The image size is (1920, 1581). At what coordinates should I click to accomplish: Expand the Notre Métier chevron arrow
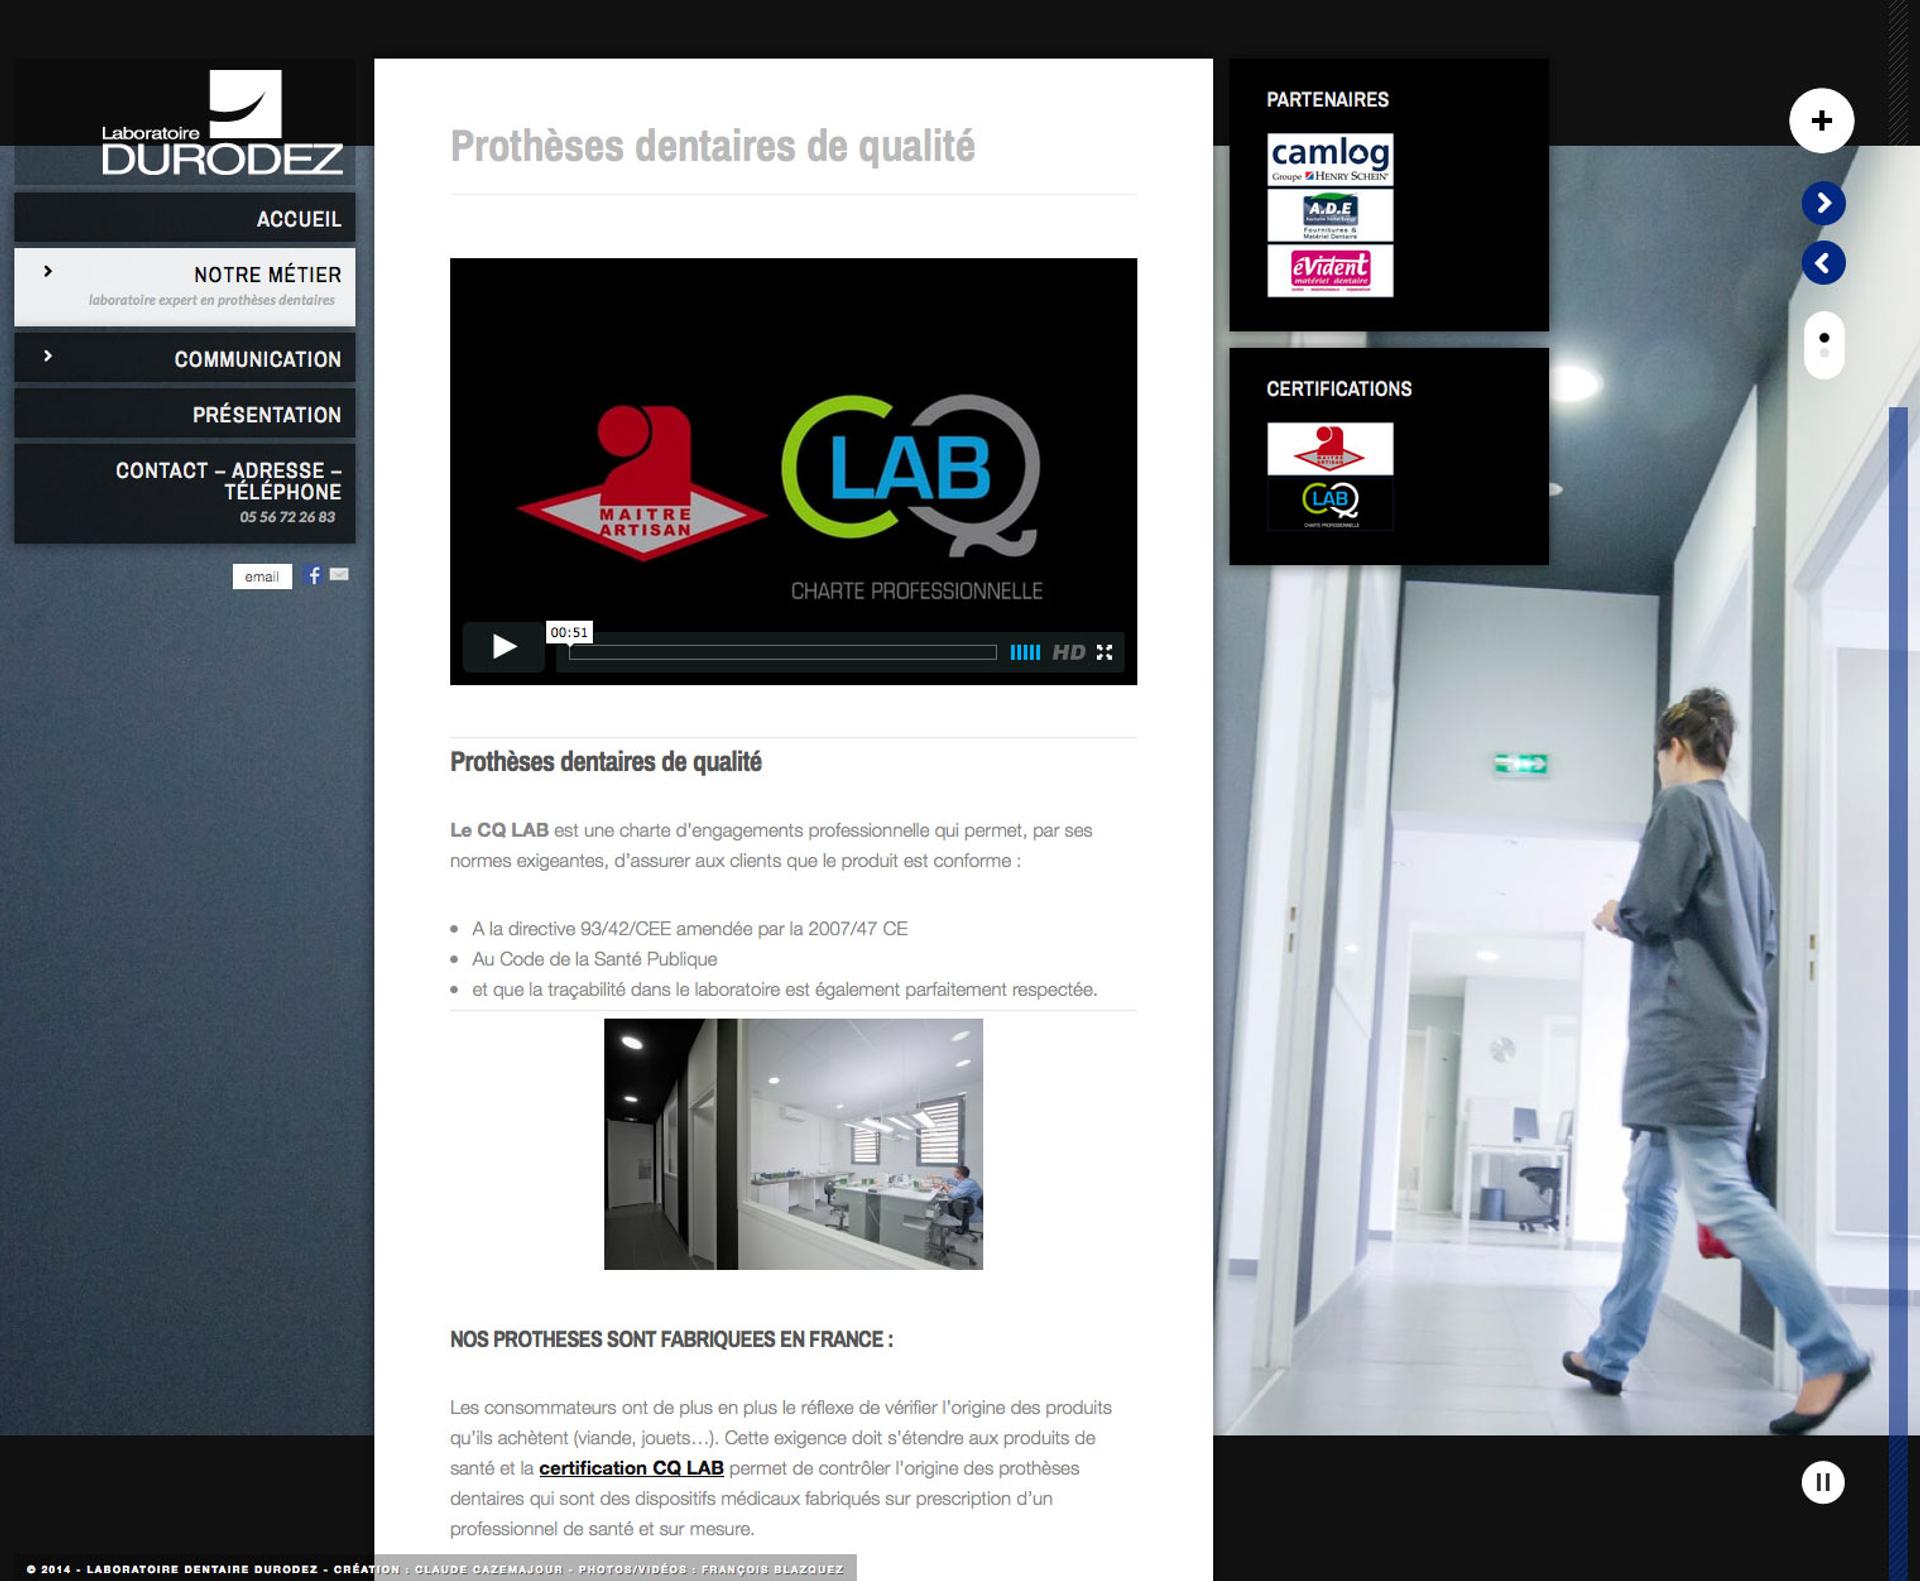pos(47,271)
